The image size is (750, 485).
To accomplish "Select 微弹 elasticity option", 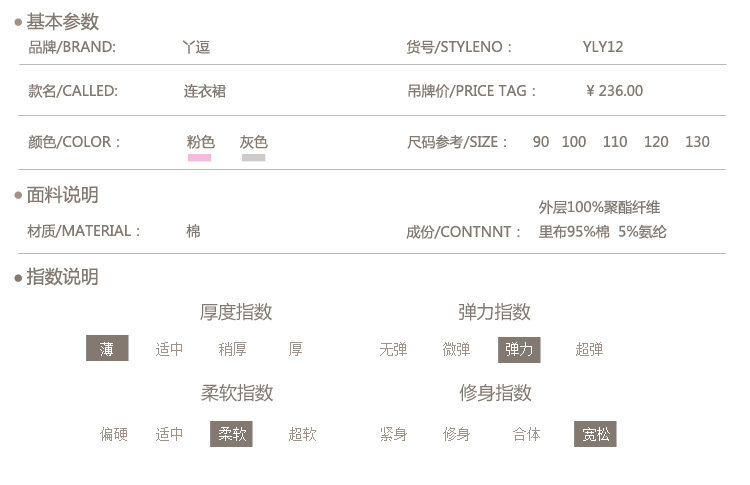I will pos(456,349).
